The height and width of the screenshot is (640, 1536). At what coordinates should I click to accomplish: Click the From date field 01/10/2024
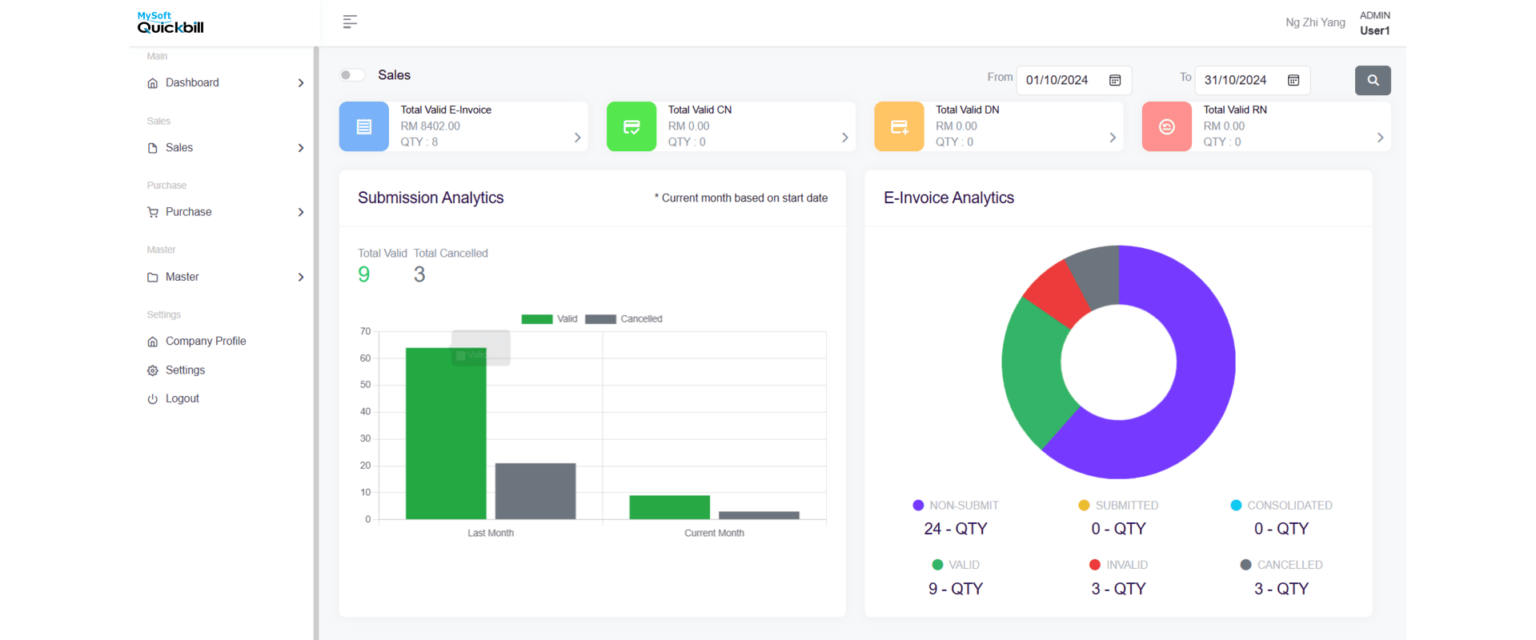tap(1074, 80)
